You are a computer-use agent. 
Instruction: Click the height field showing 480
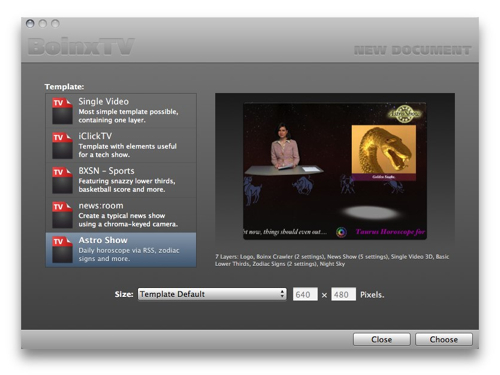(x=343, y=294)
